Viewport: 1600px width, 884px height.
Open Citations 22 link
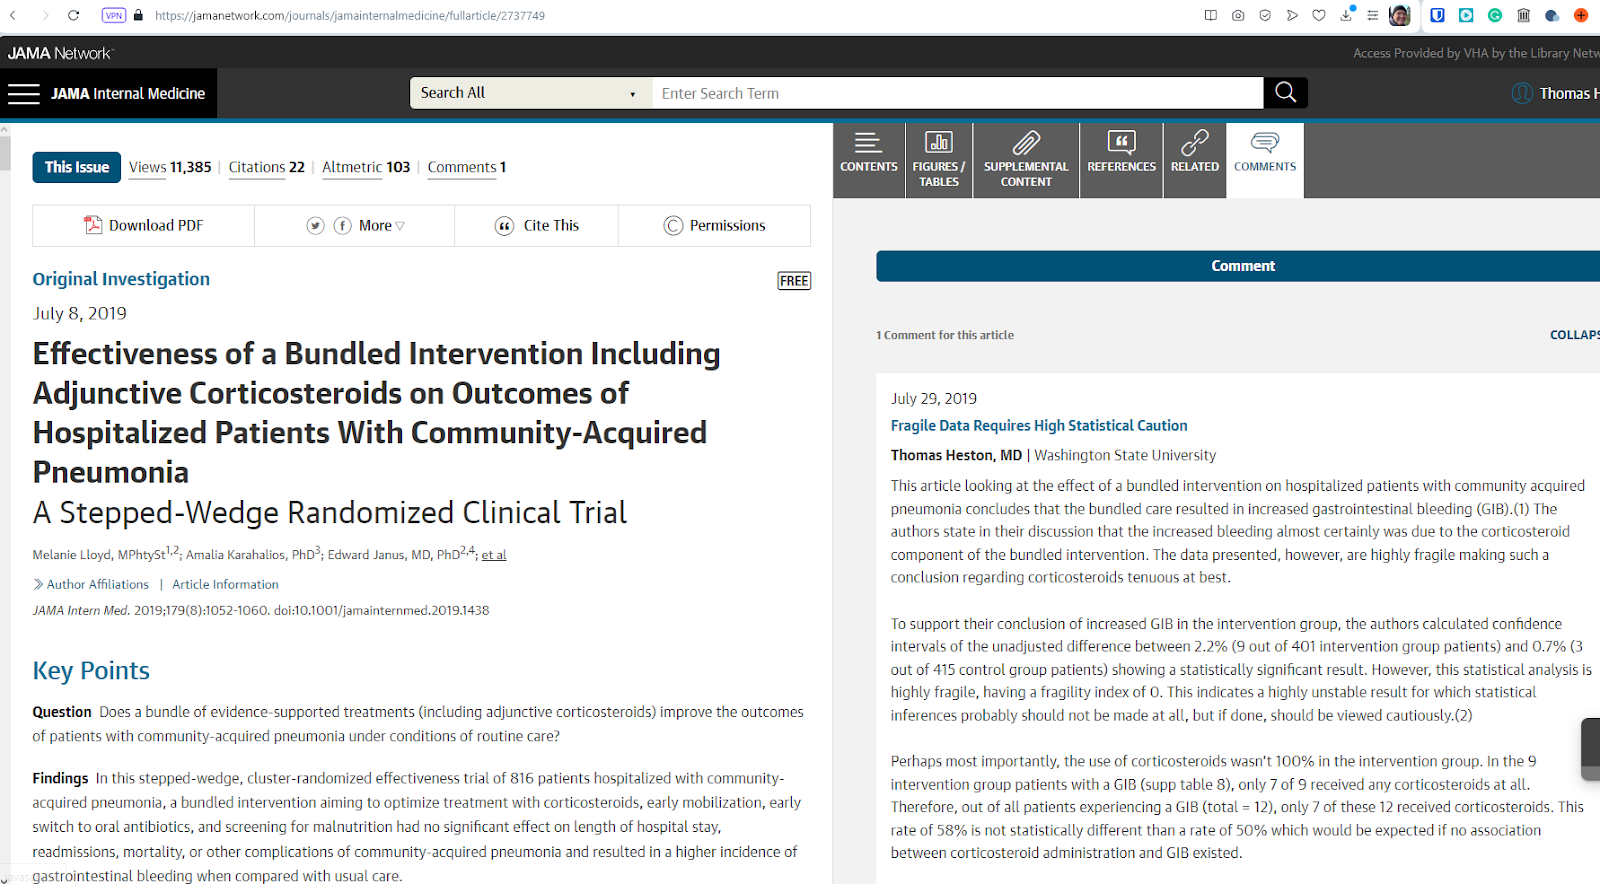click(266, 167)
